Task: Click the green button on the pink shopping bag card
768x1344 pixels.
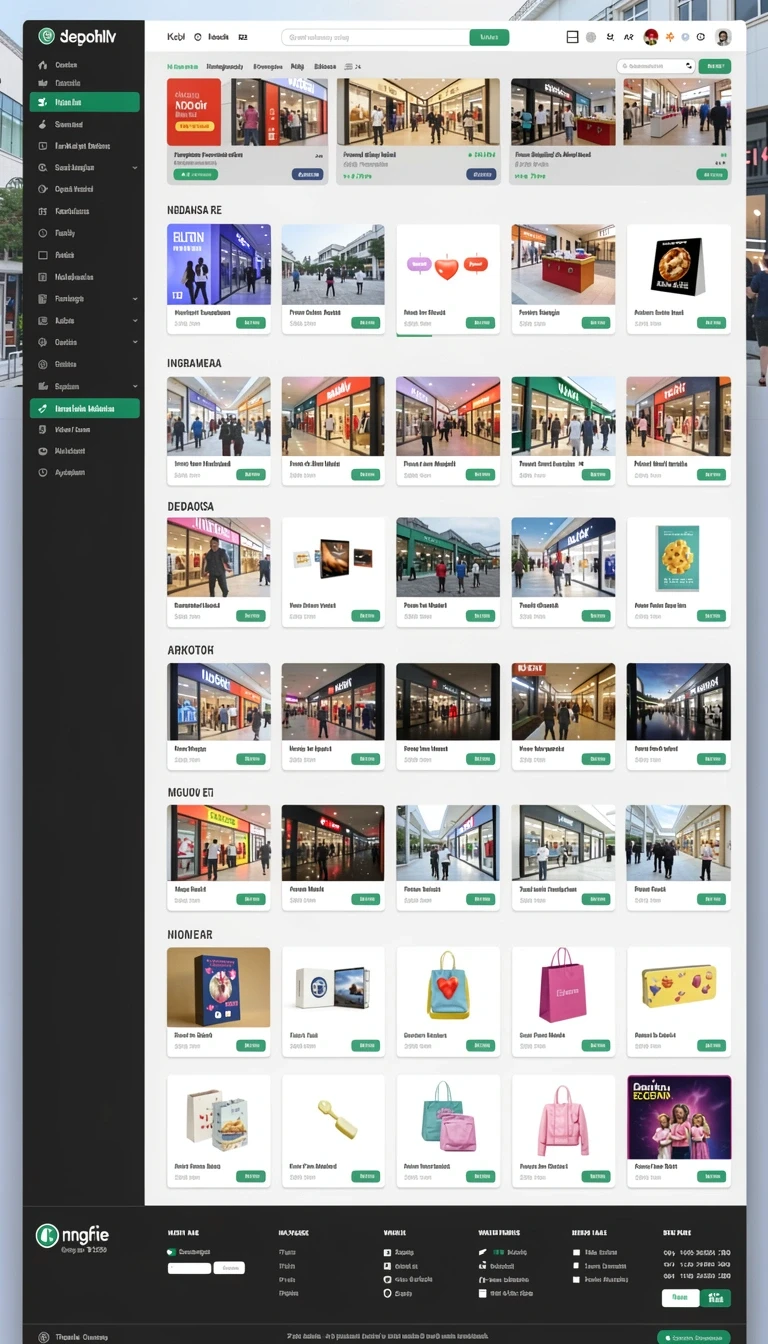Action: [596, 1046]
